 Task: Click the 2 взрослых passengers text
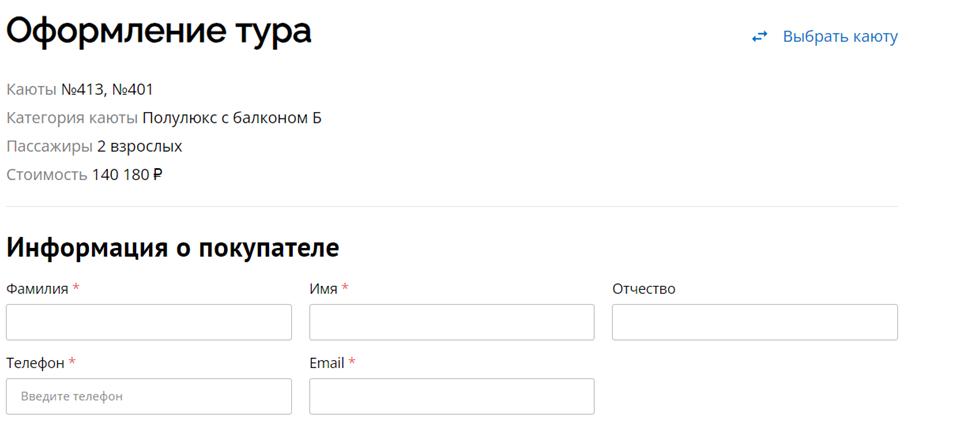click(x=140, y=147)
